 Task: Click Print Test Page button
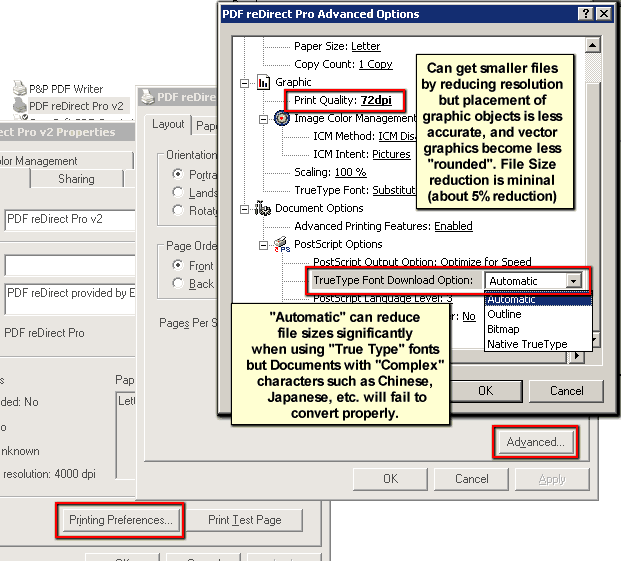point(244,520)
